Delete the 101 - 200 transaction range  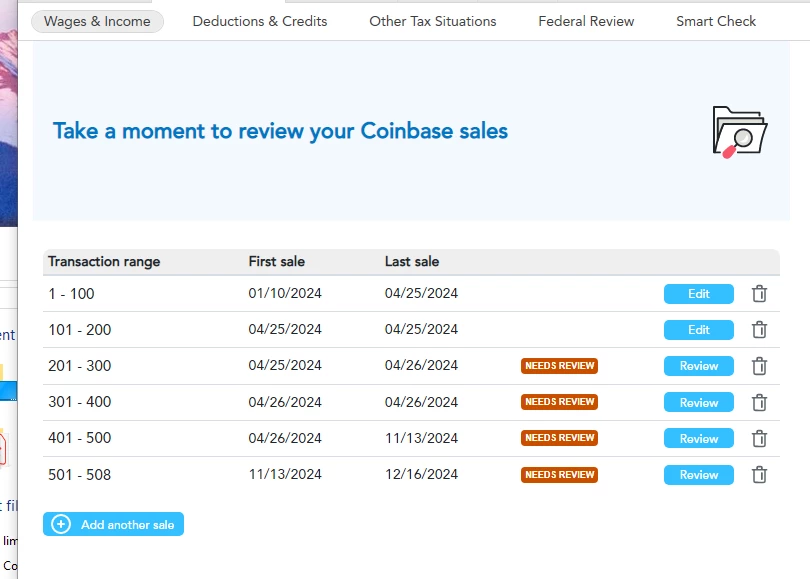[x=759, y=330]
